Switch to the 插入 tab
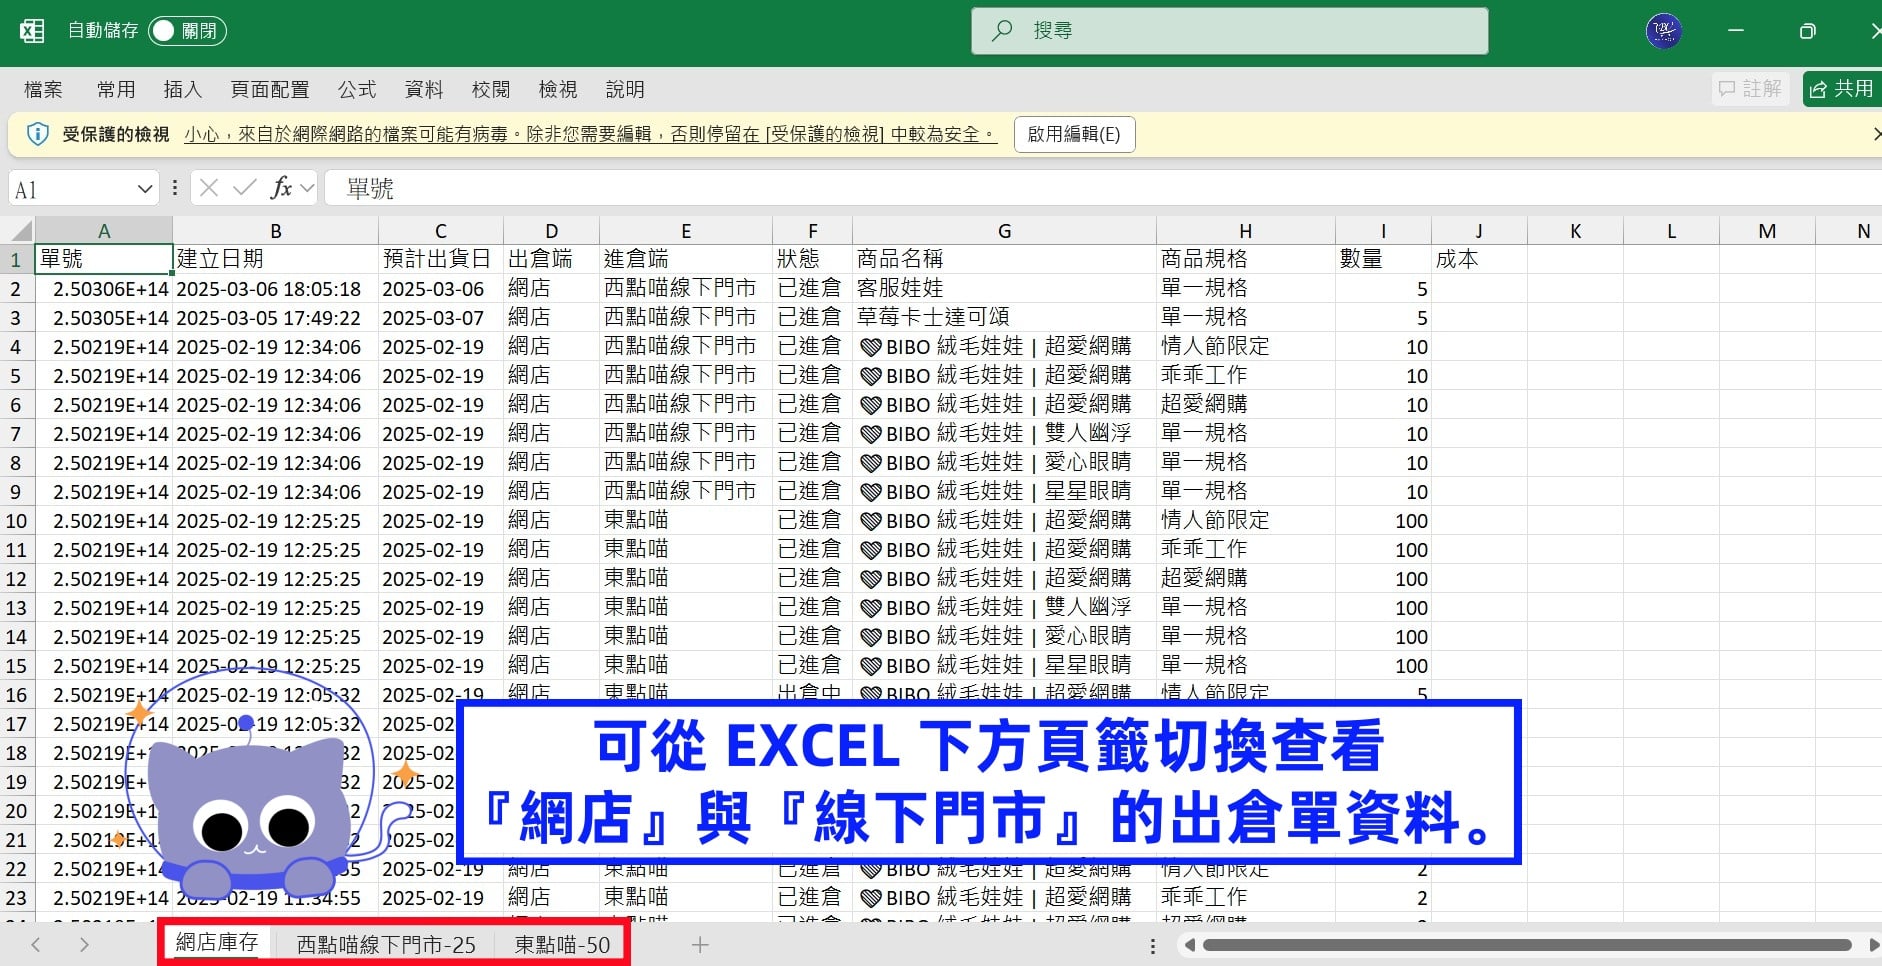Screen dimensions: 1882x966 pos(183,90)
